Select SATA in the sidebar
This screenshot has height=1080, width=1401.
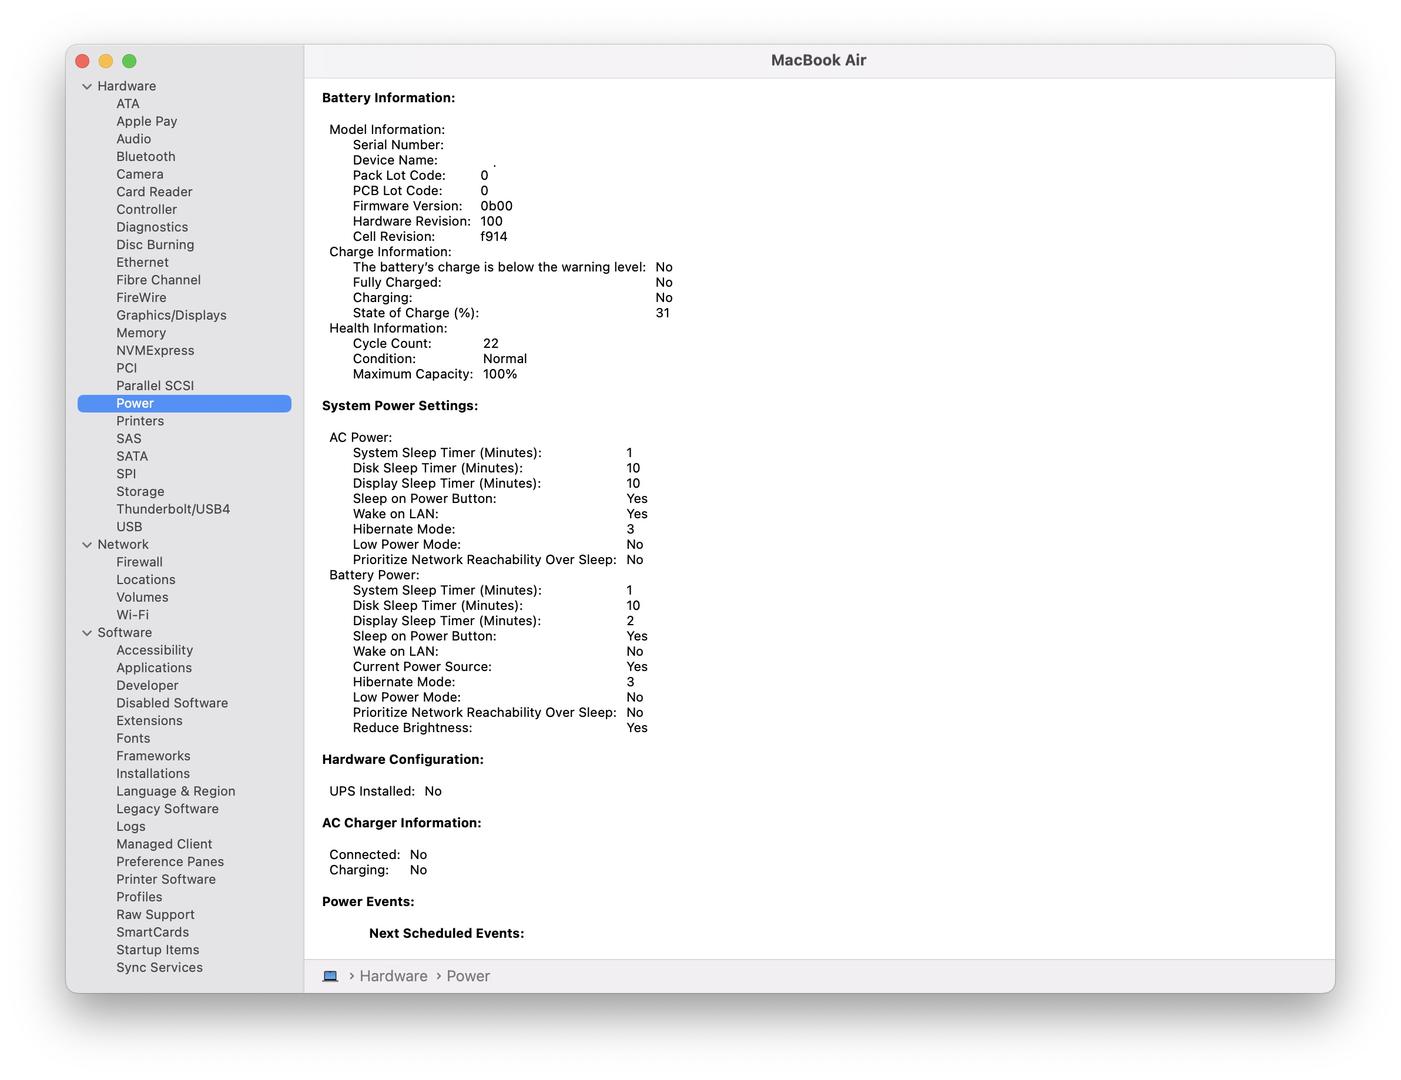click(x=132, y=456)
